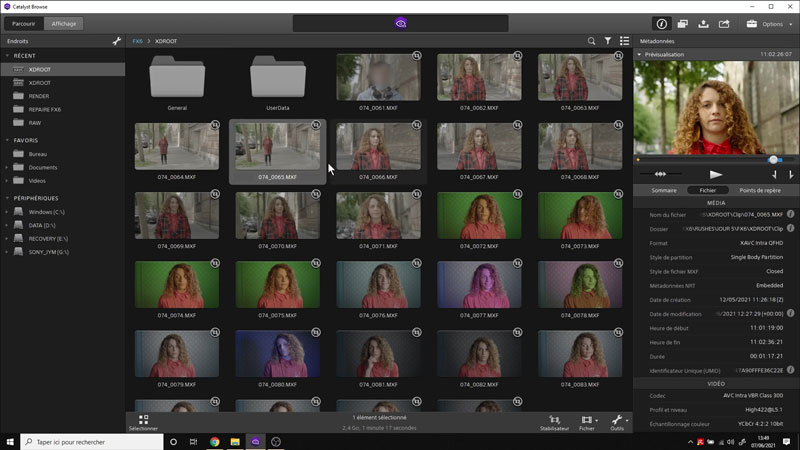Image resolution: width=800 pixels, height=450 pixels.
Task: Select clip 074_0080.MXF thumbnail
Action: (278, 354)
